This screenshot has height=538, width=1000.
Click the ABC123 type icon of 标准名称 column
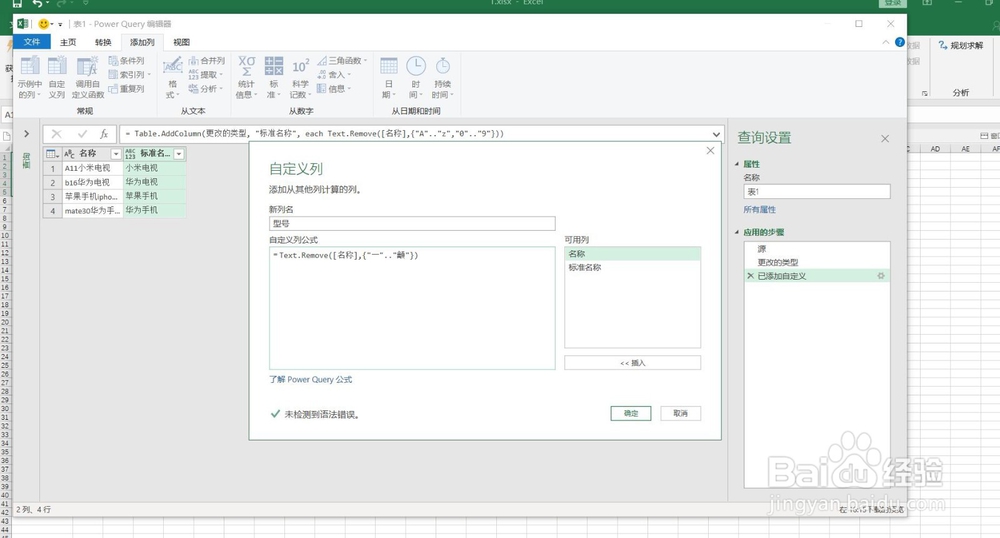tap(130, 154)
